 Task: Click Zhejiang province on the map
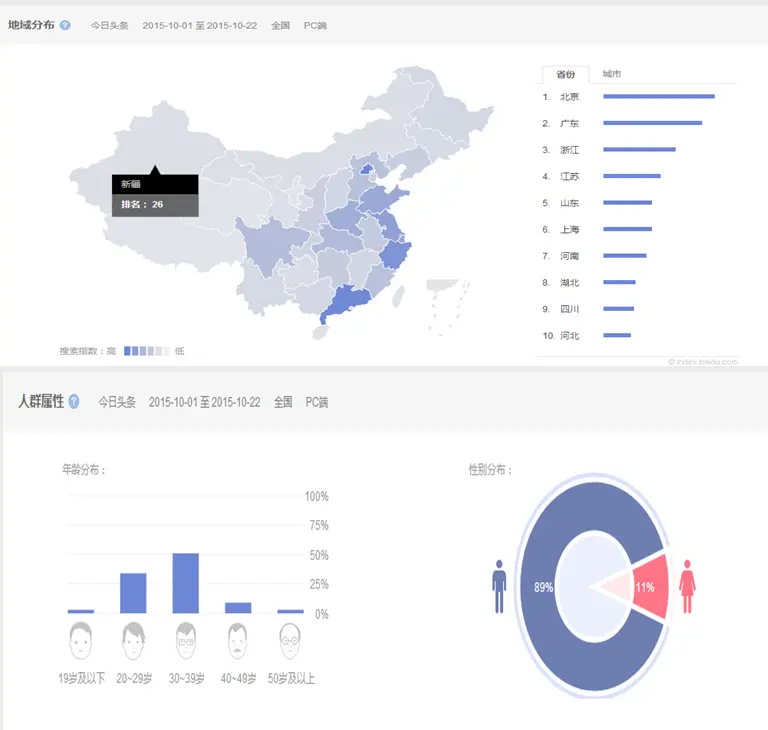point(395,255)
